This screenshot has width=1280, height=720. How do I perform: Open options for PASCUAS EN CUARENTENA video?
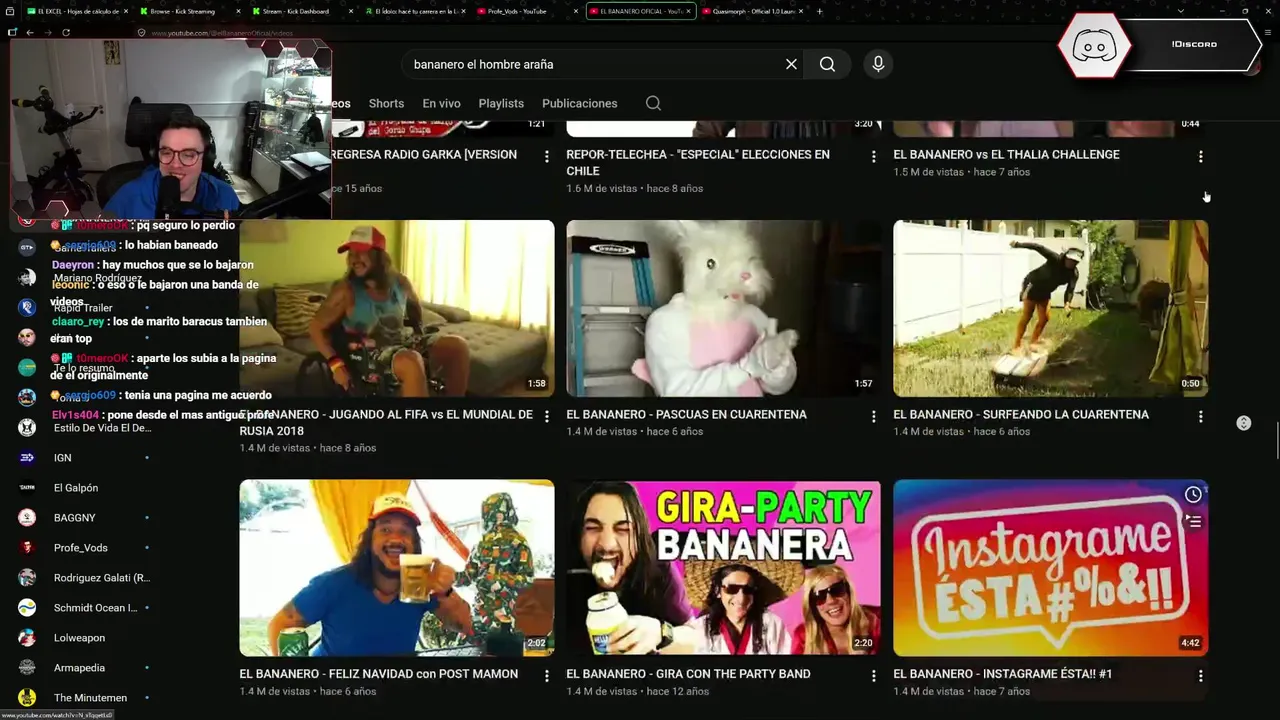pyautogui.click(x=873, y=416)
